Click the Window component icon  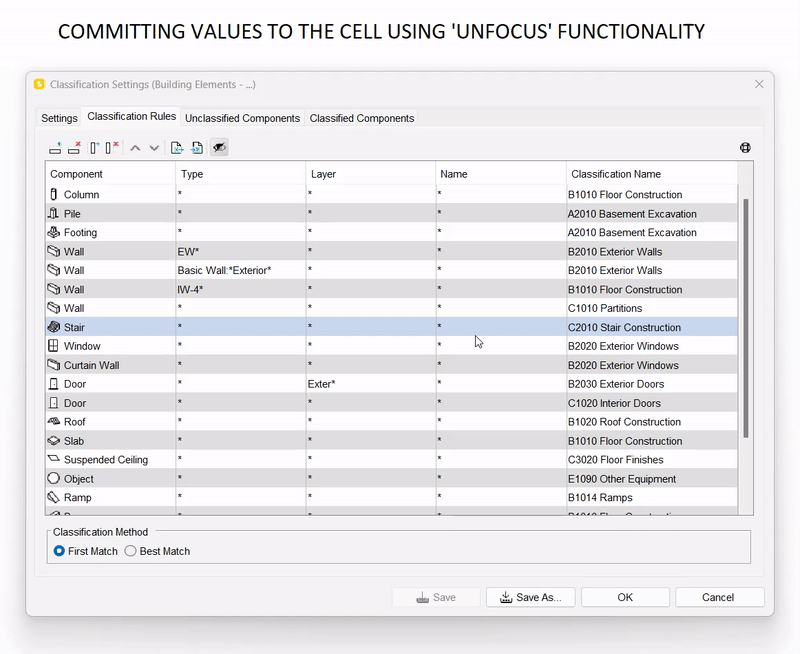click(x=53, y=346)
